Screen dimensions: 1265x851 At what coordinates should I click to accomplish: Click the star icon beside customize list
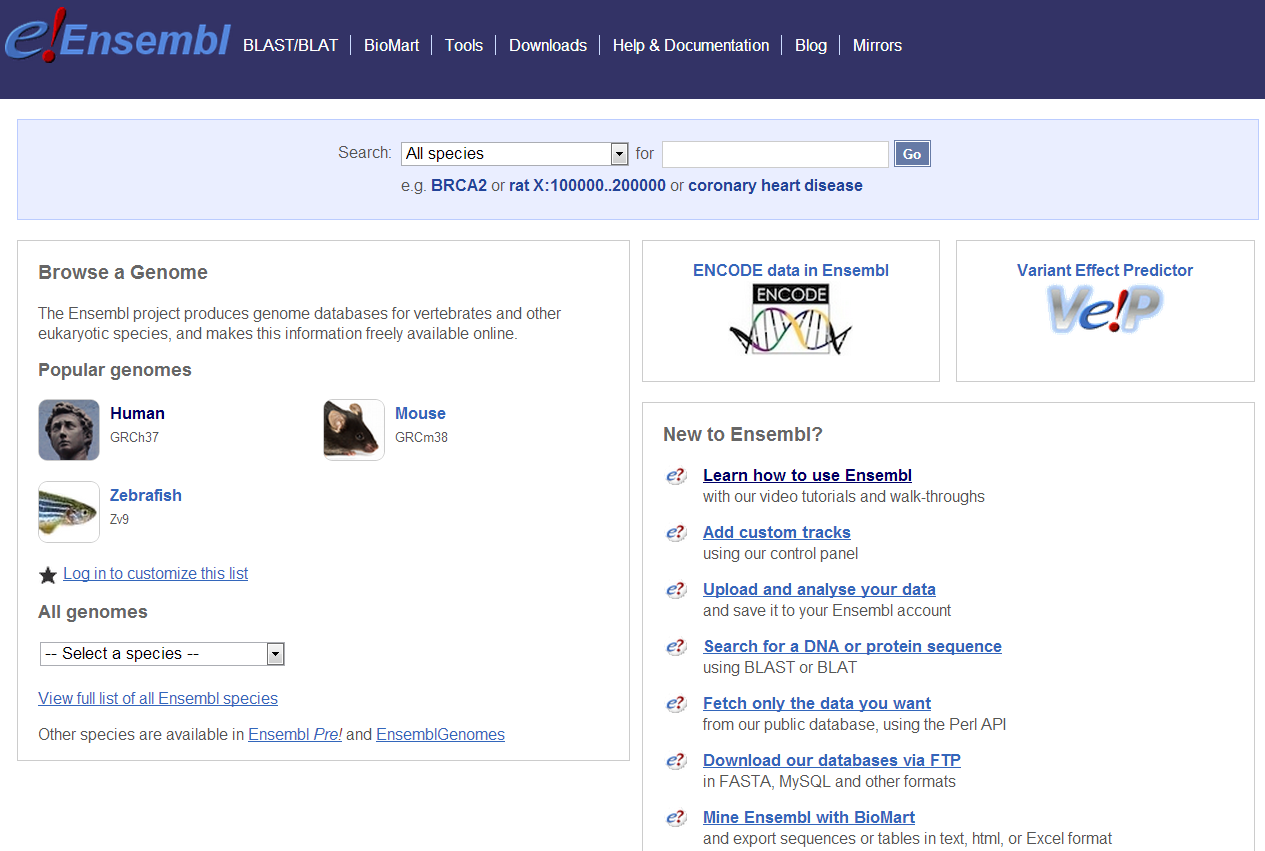[48, 575]
